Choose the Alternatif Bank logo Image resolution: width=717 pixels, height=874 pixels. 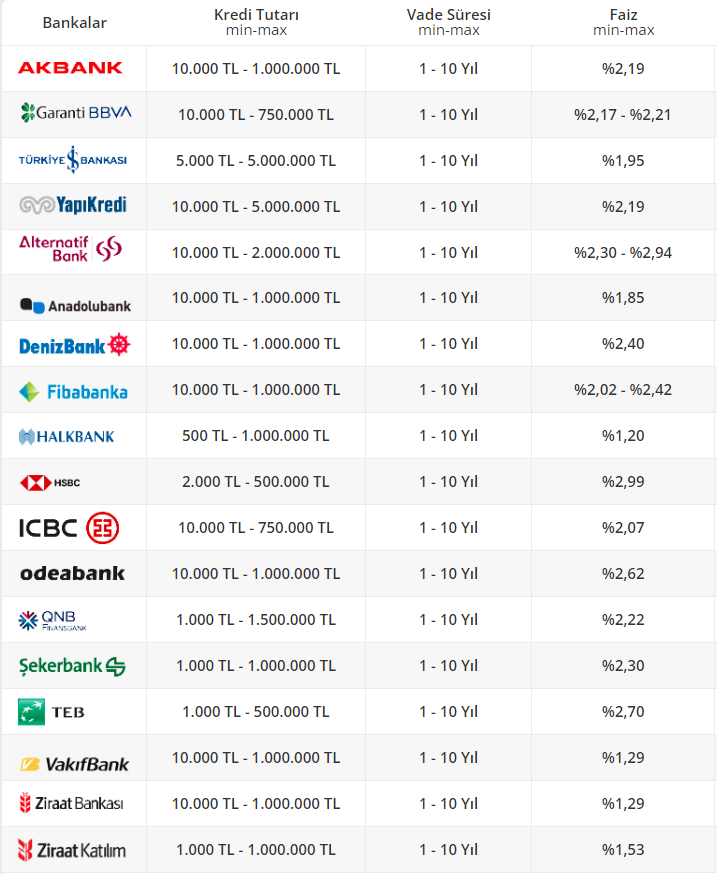click(x=70, y=249)
